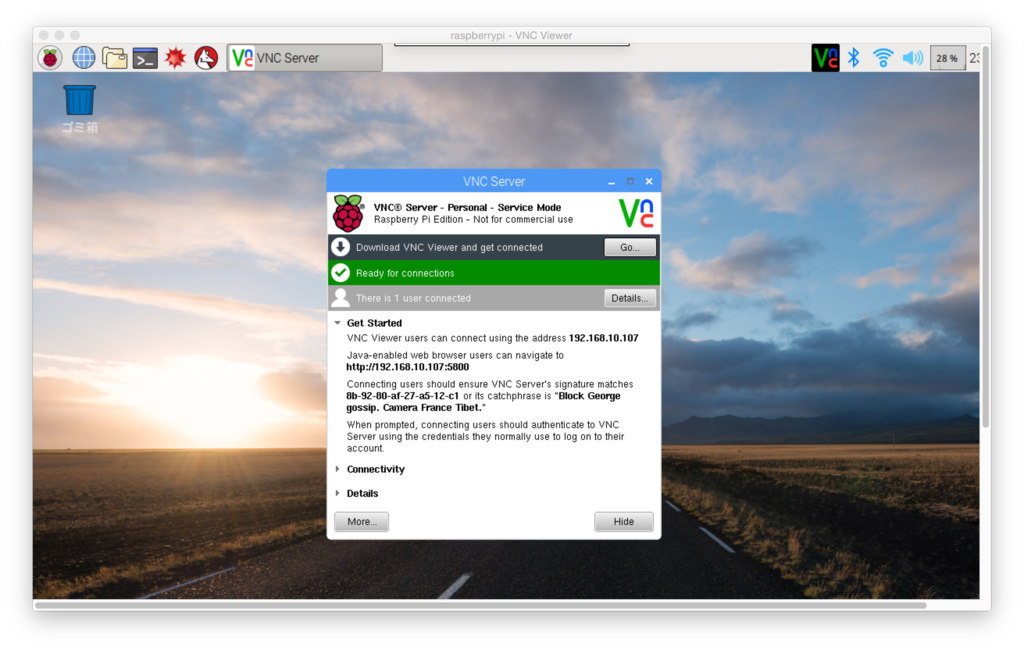Open Mathematica red spiky icon
Image resolution: width=1024 pixels, height=650 pixels.
pos(175,58)
